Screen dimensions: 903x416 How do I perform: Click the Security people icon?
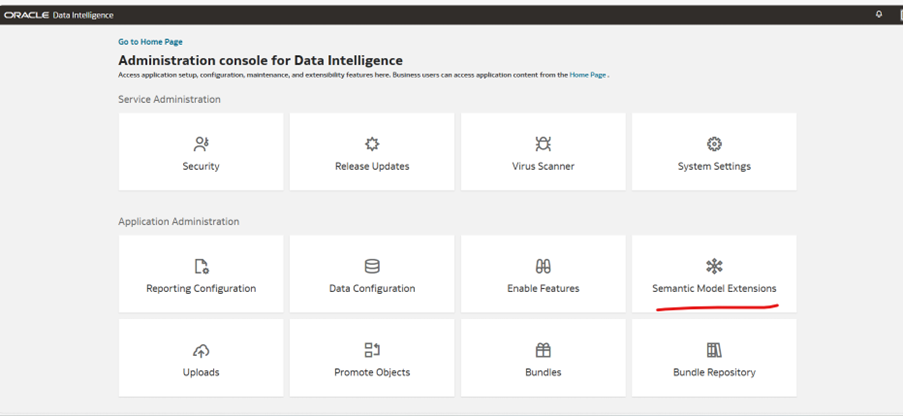201,144
